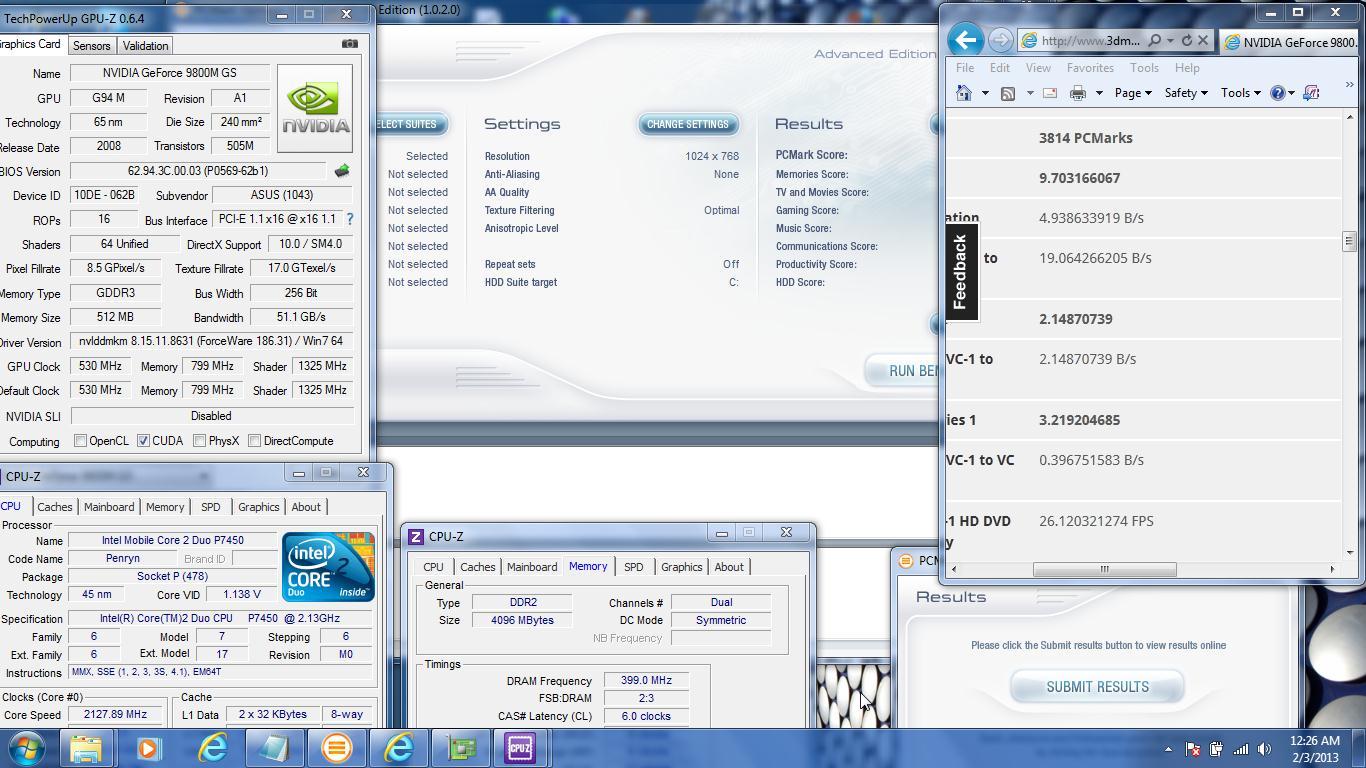Open the About tab in left CPU-Z window
The width and height of the screenshot is (1366, 768).
pyautogui.click(x=306, y=507)
